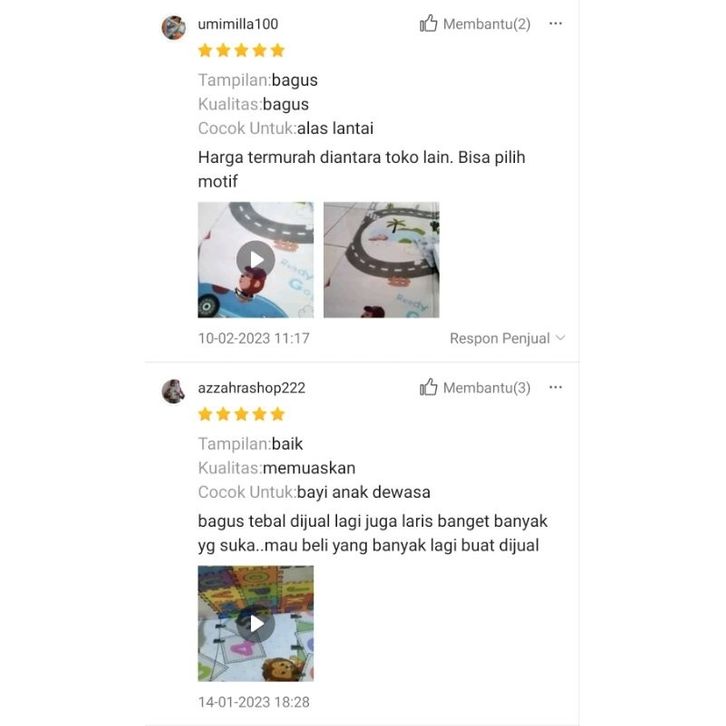Play the car mat review video

pyautogui.click(x=256, y=260)
